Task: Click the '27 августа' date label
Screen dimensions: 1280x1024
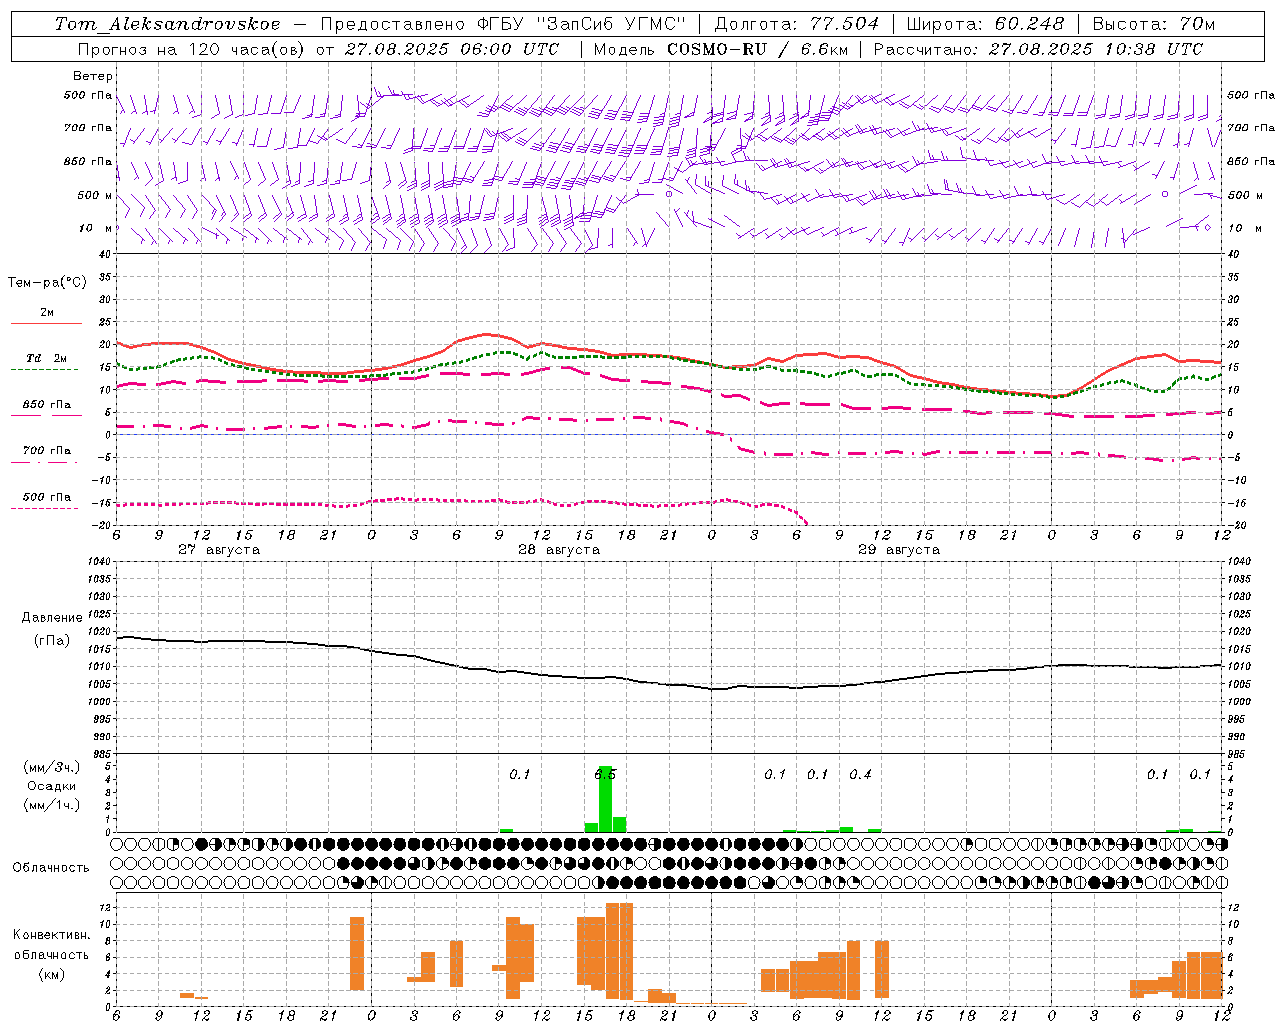Action: click(x=219, y=550)
